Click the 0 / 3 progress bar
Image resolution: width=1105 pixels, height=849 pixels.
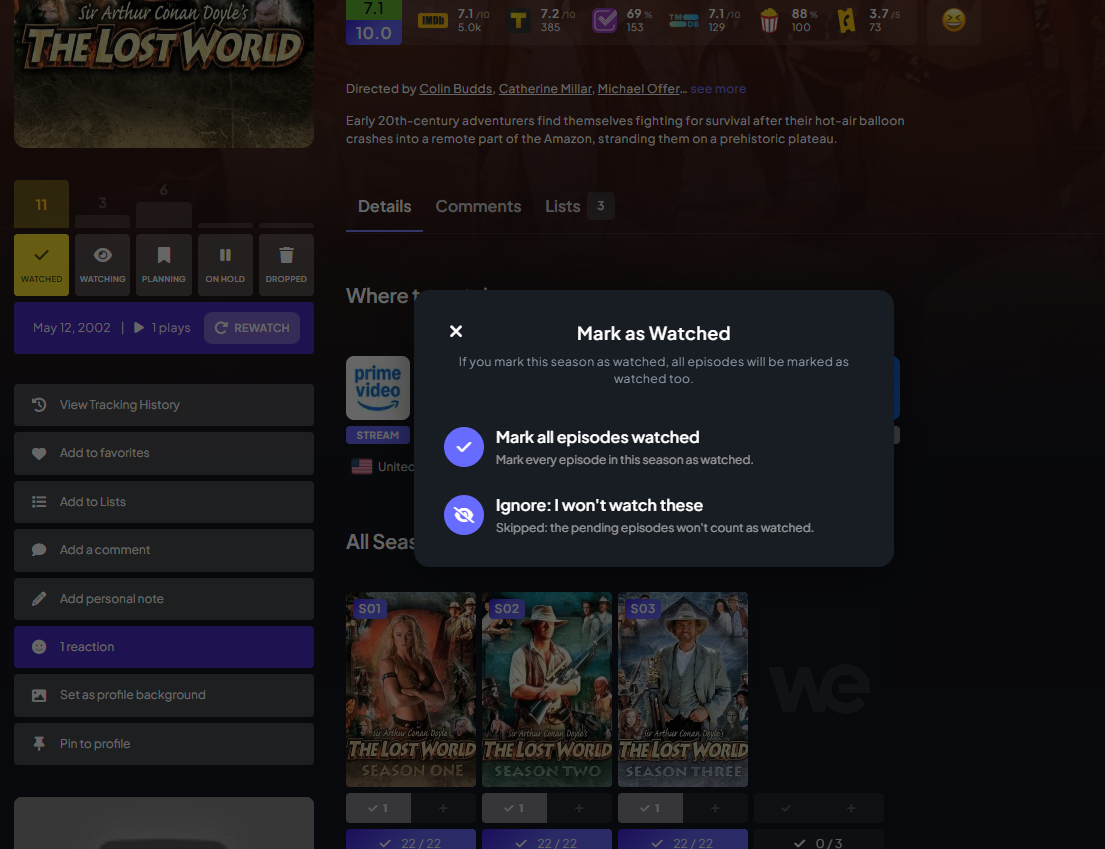tap(819, 840)
